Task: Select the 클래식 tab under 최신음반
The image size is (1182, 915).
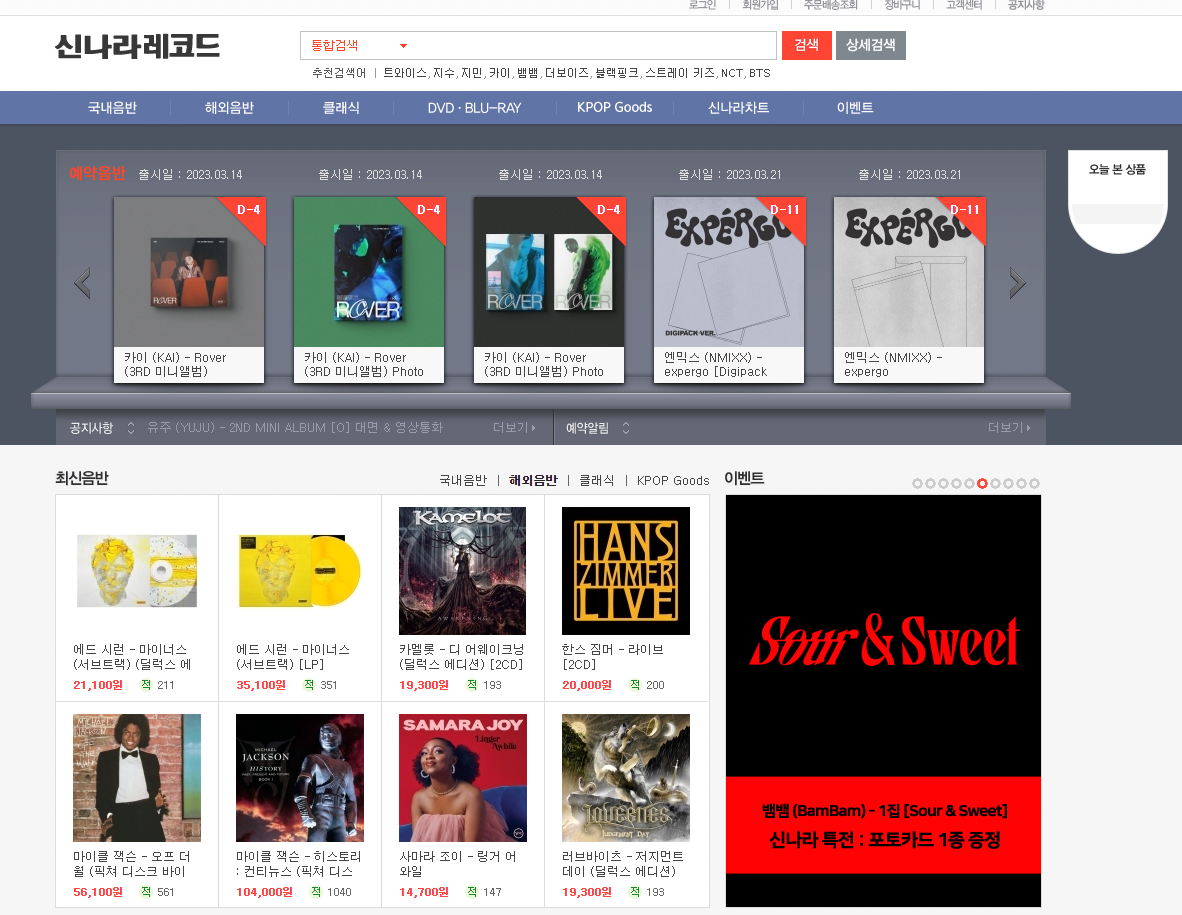Action: coord(596,480)
